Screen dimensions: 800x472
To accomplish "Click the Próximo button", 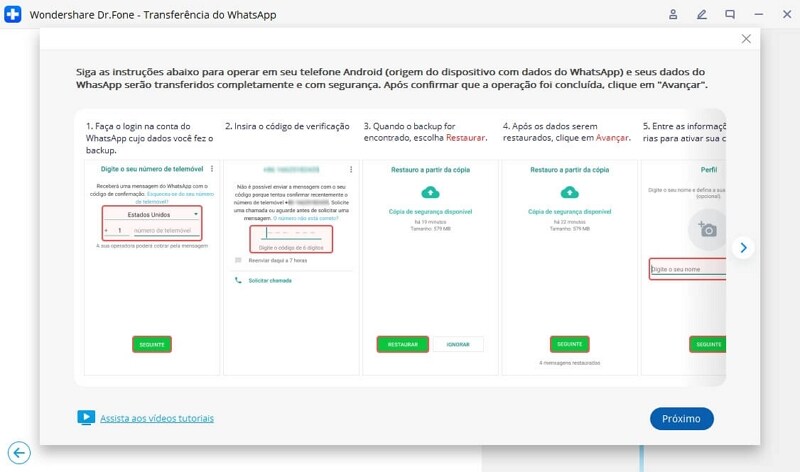I will 682,418.
